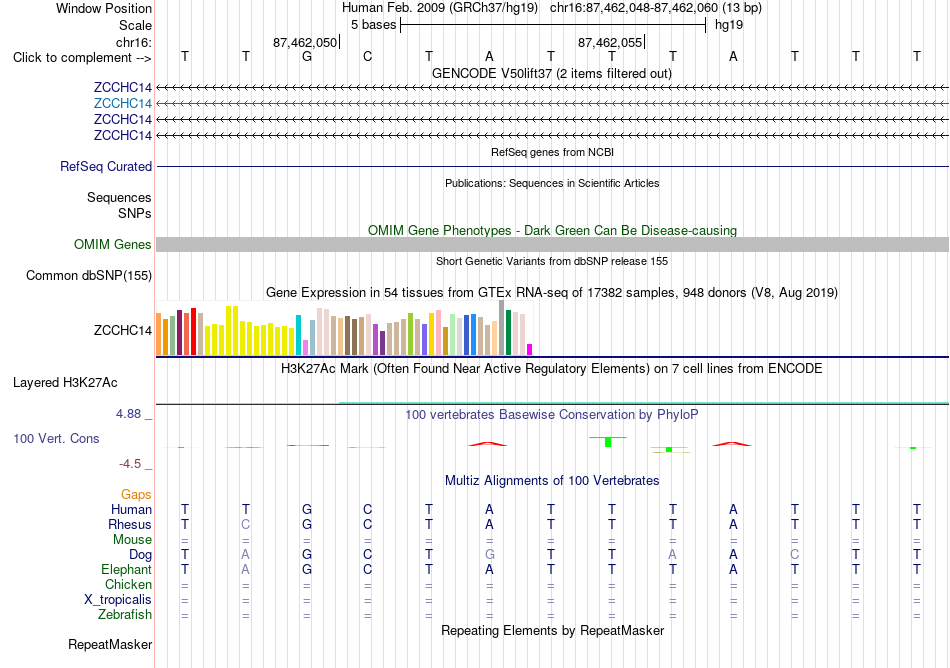950x668 pixels.
Task: Click the "100 Vert. Cons" track label
Action: pyautogui.click(x=56, y=438)
